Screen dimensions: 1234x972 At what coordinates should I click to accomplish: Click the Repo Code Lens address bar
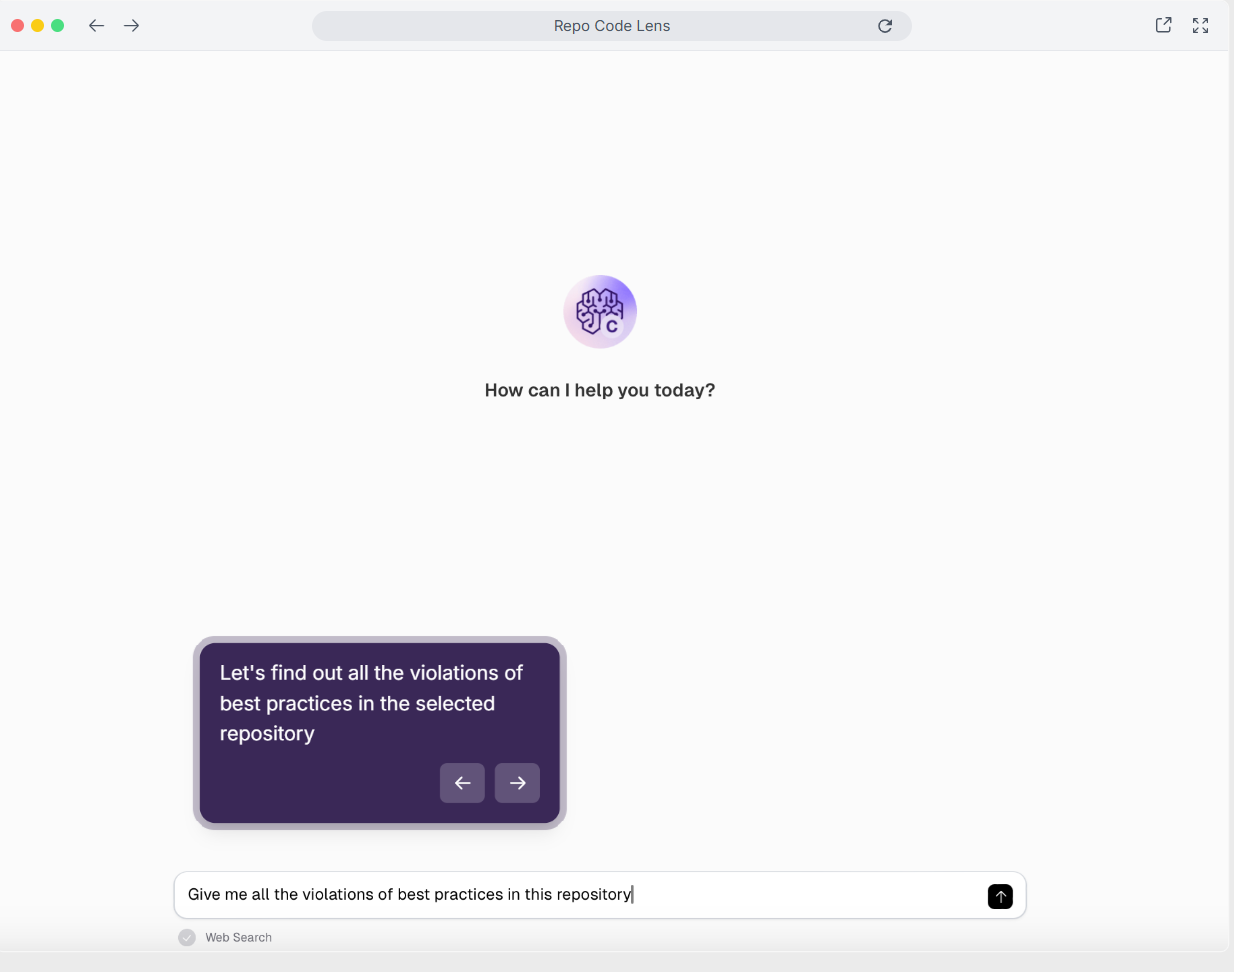612,26
